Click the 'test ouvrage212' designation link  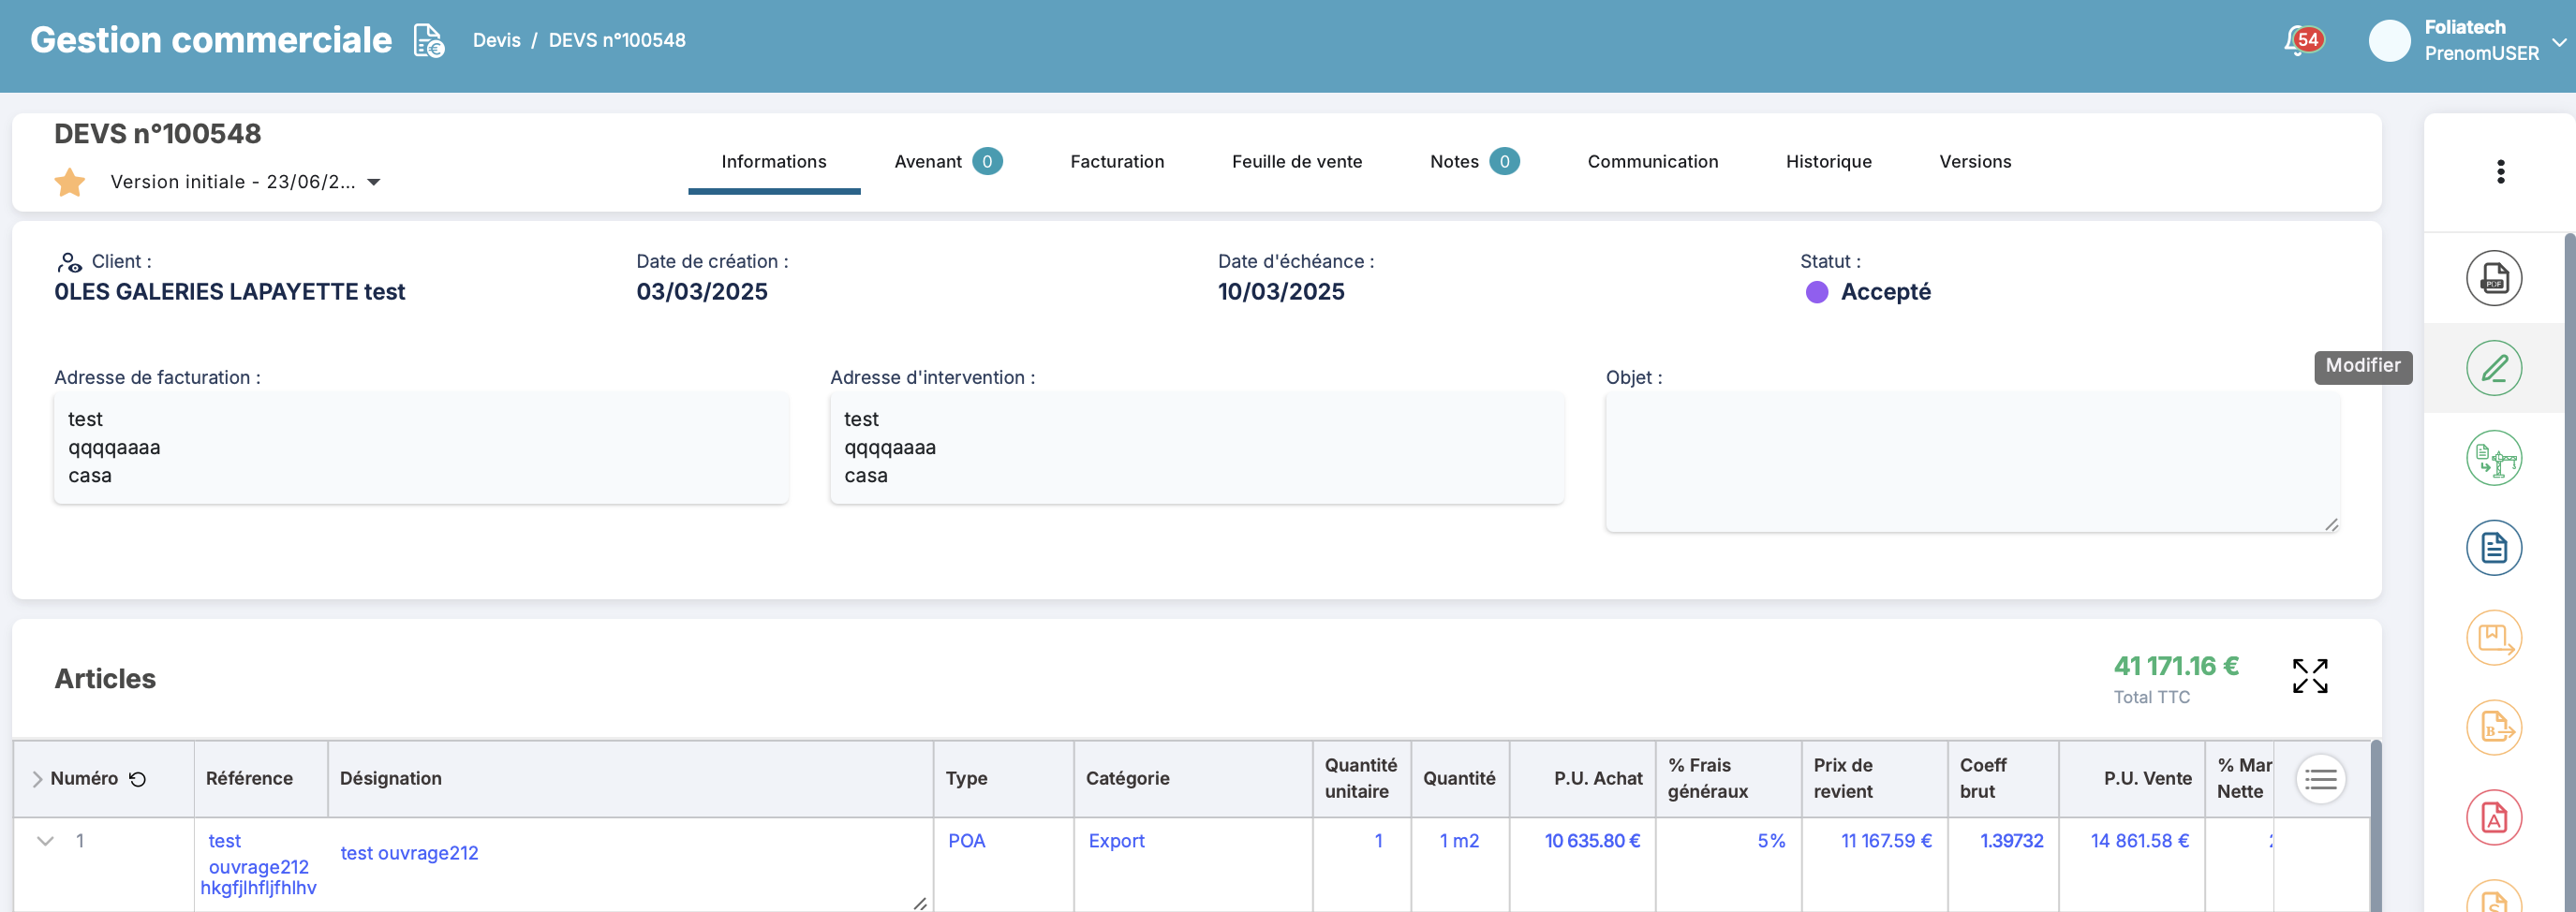click(409, 853)
